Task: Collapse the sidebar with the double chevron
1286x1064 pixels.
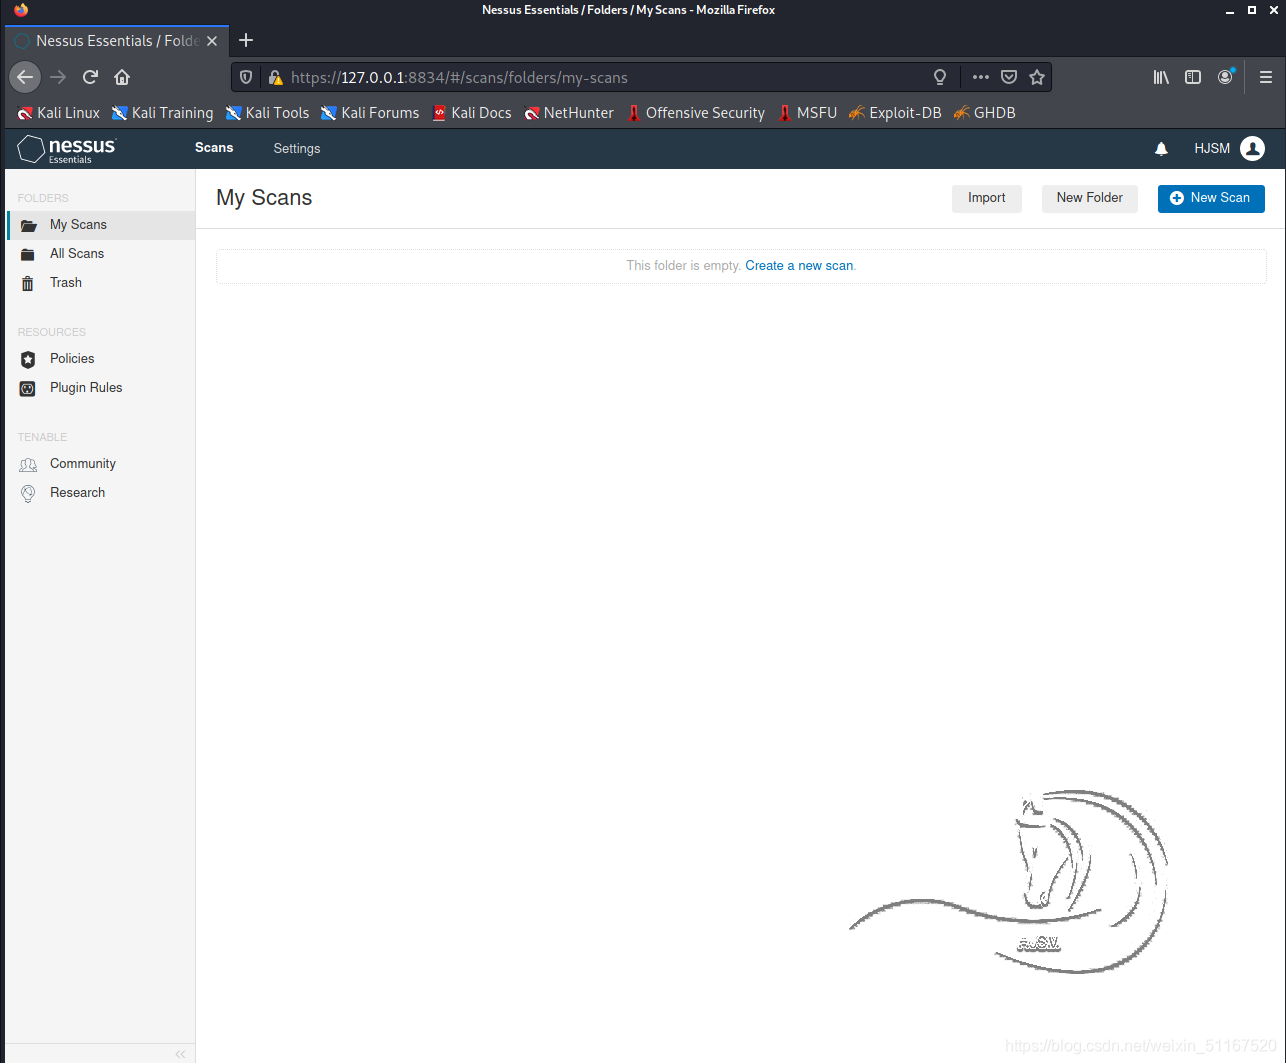Action: [180, 1054]
